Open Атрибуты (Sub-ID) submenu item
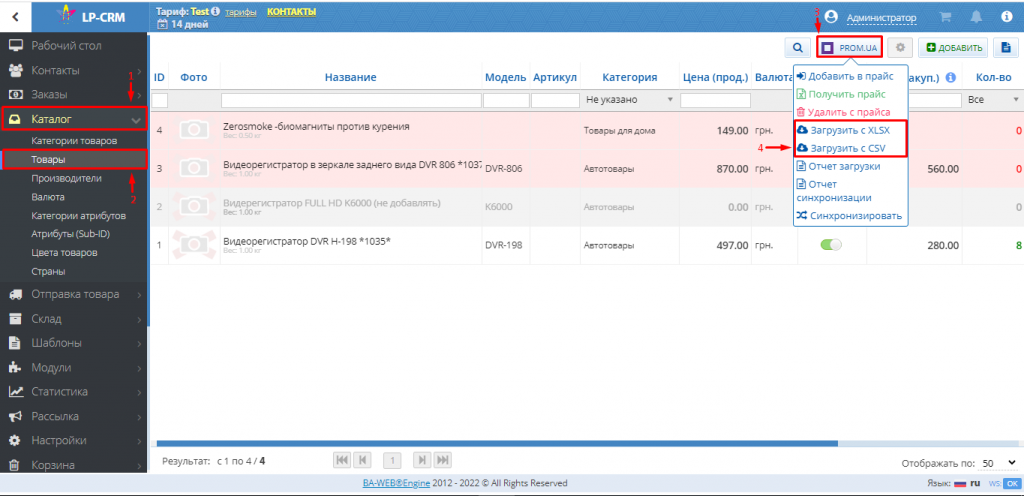Viewport: 1024px width, 496px height. click(x=71, y=234)
